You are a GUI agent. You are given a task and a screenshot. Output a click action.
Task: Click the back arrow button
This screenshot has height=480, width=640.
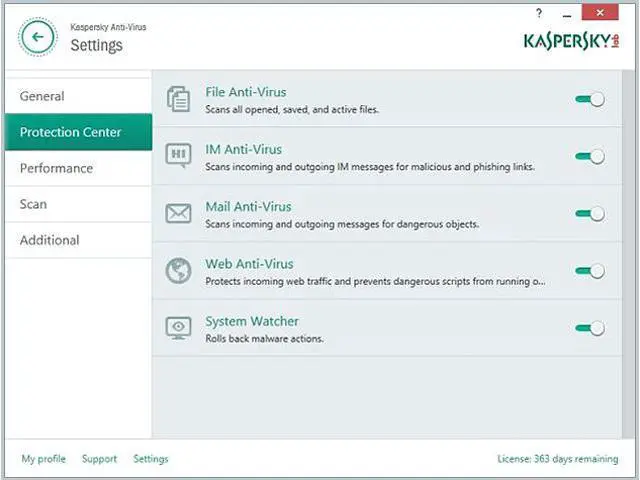coord(38,37)
